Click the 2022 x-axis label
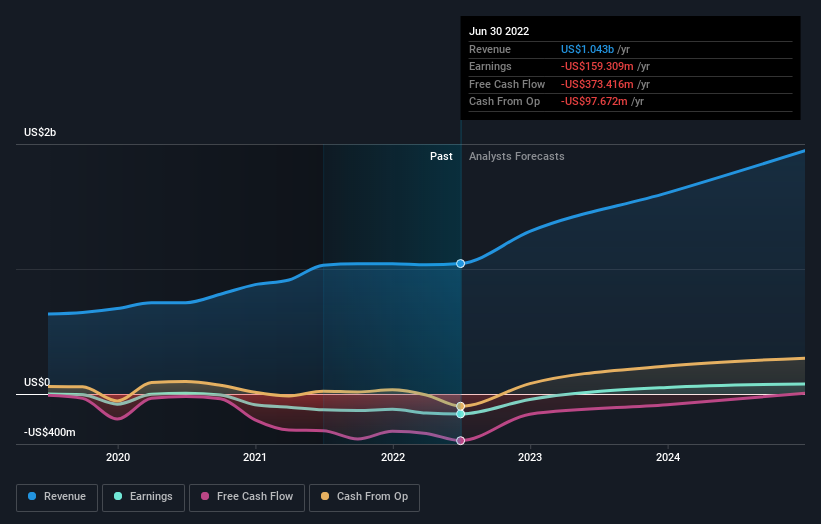This screenshot has width=821, height=524. coord(393,457)
